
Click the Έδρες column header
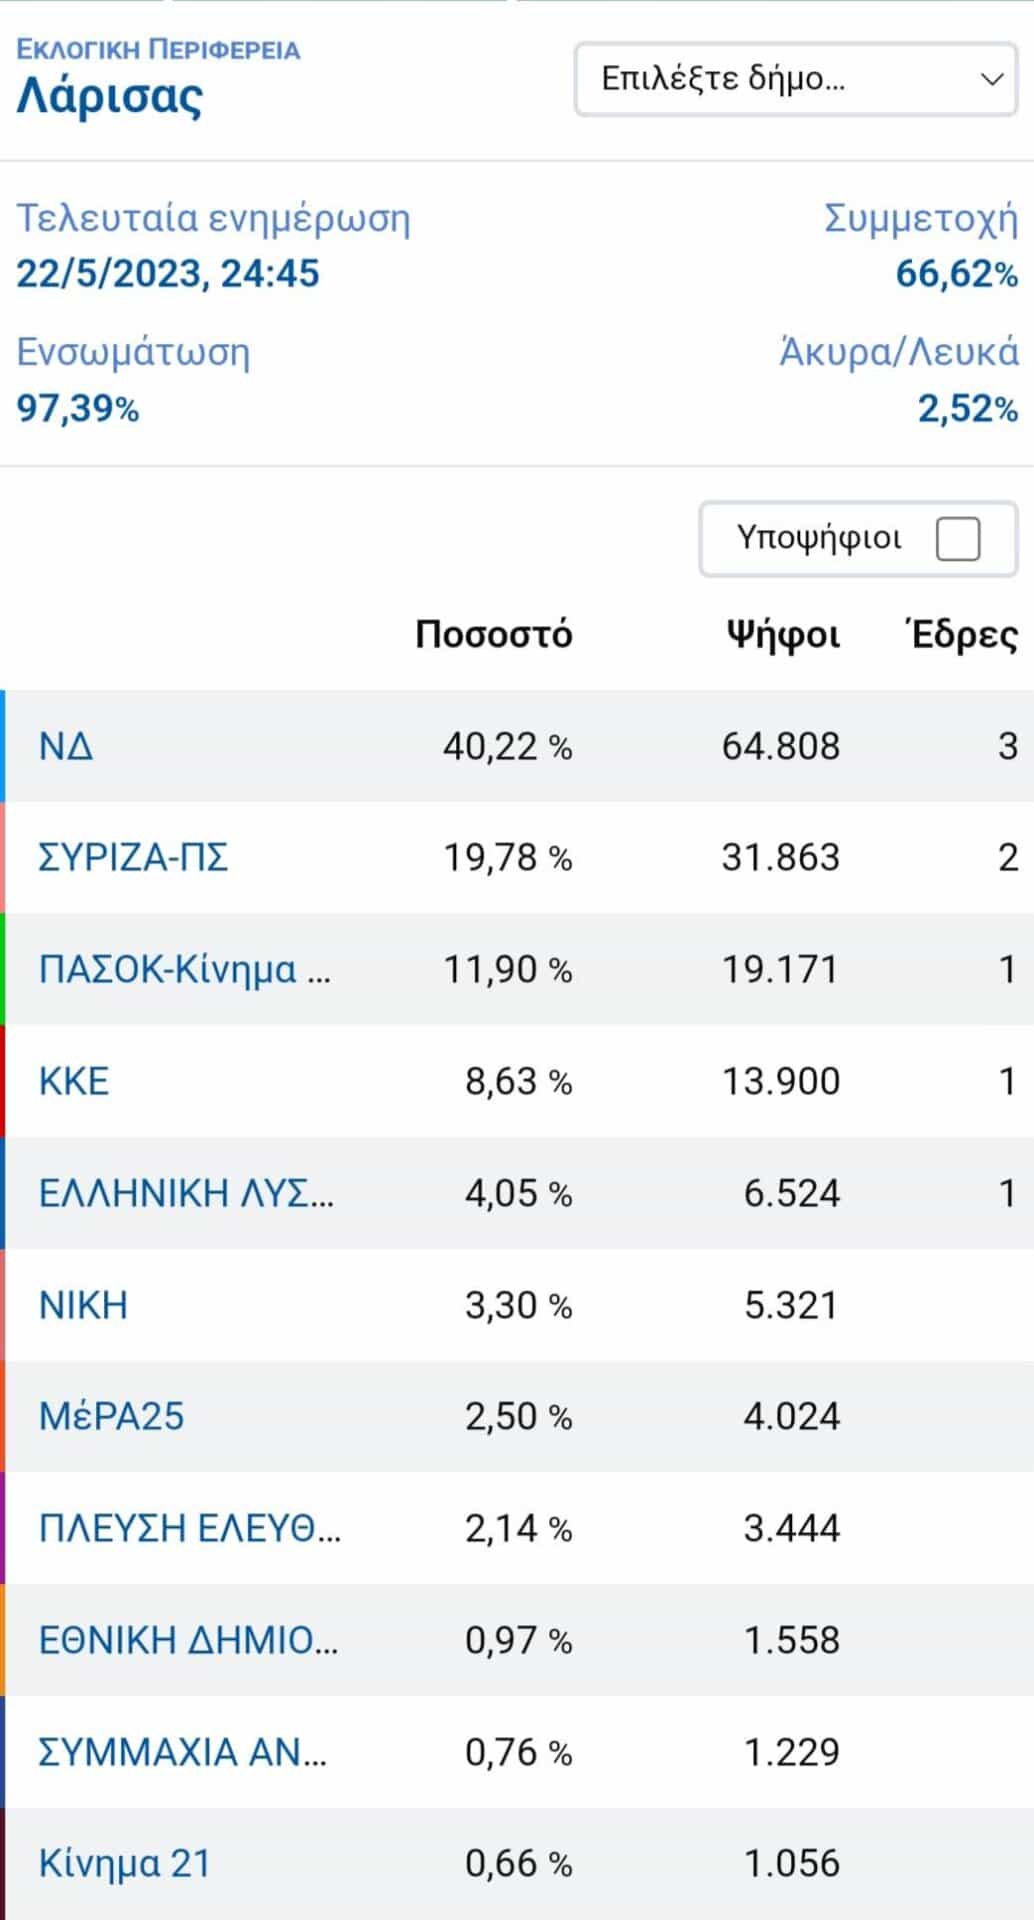click(961, 635)
